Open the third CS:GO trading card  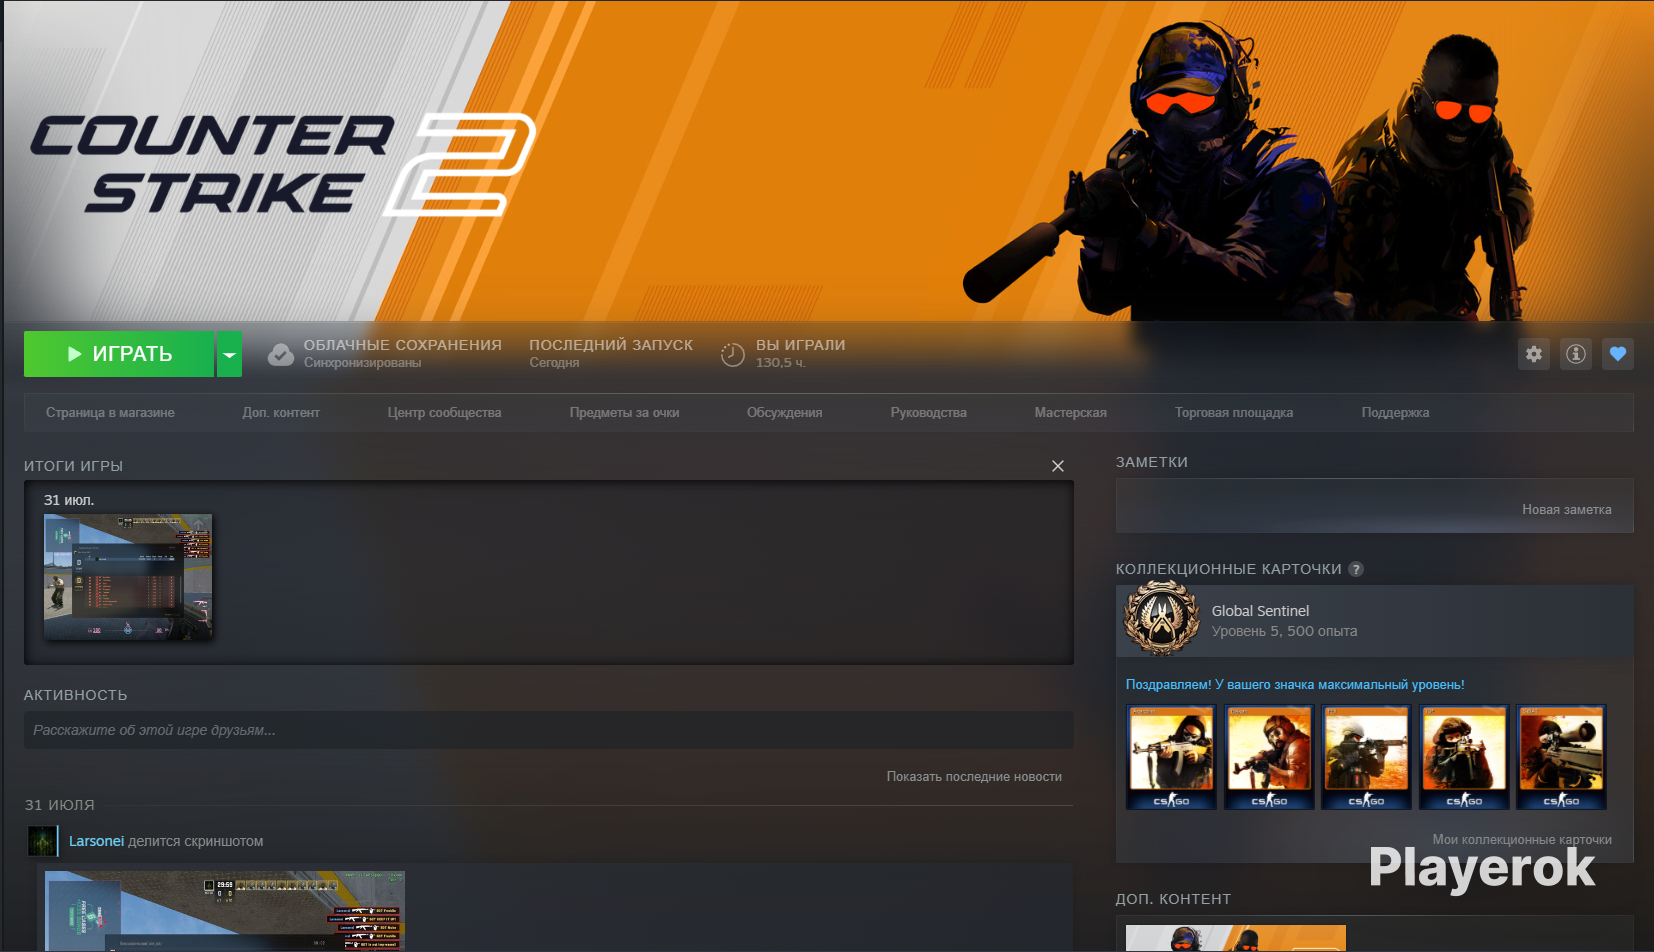click(x=1367, y=757)
